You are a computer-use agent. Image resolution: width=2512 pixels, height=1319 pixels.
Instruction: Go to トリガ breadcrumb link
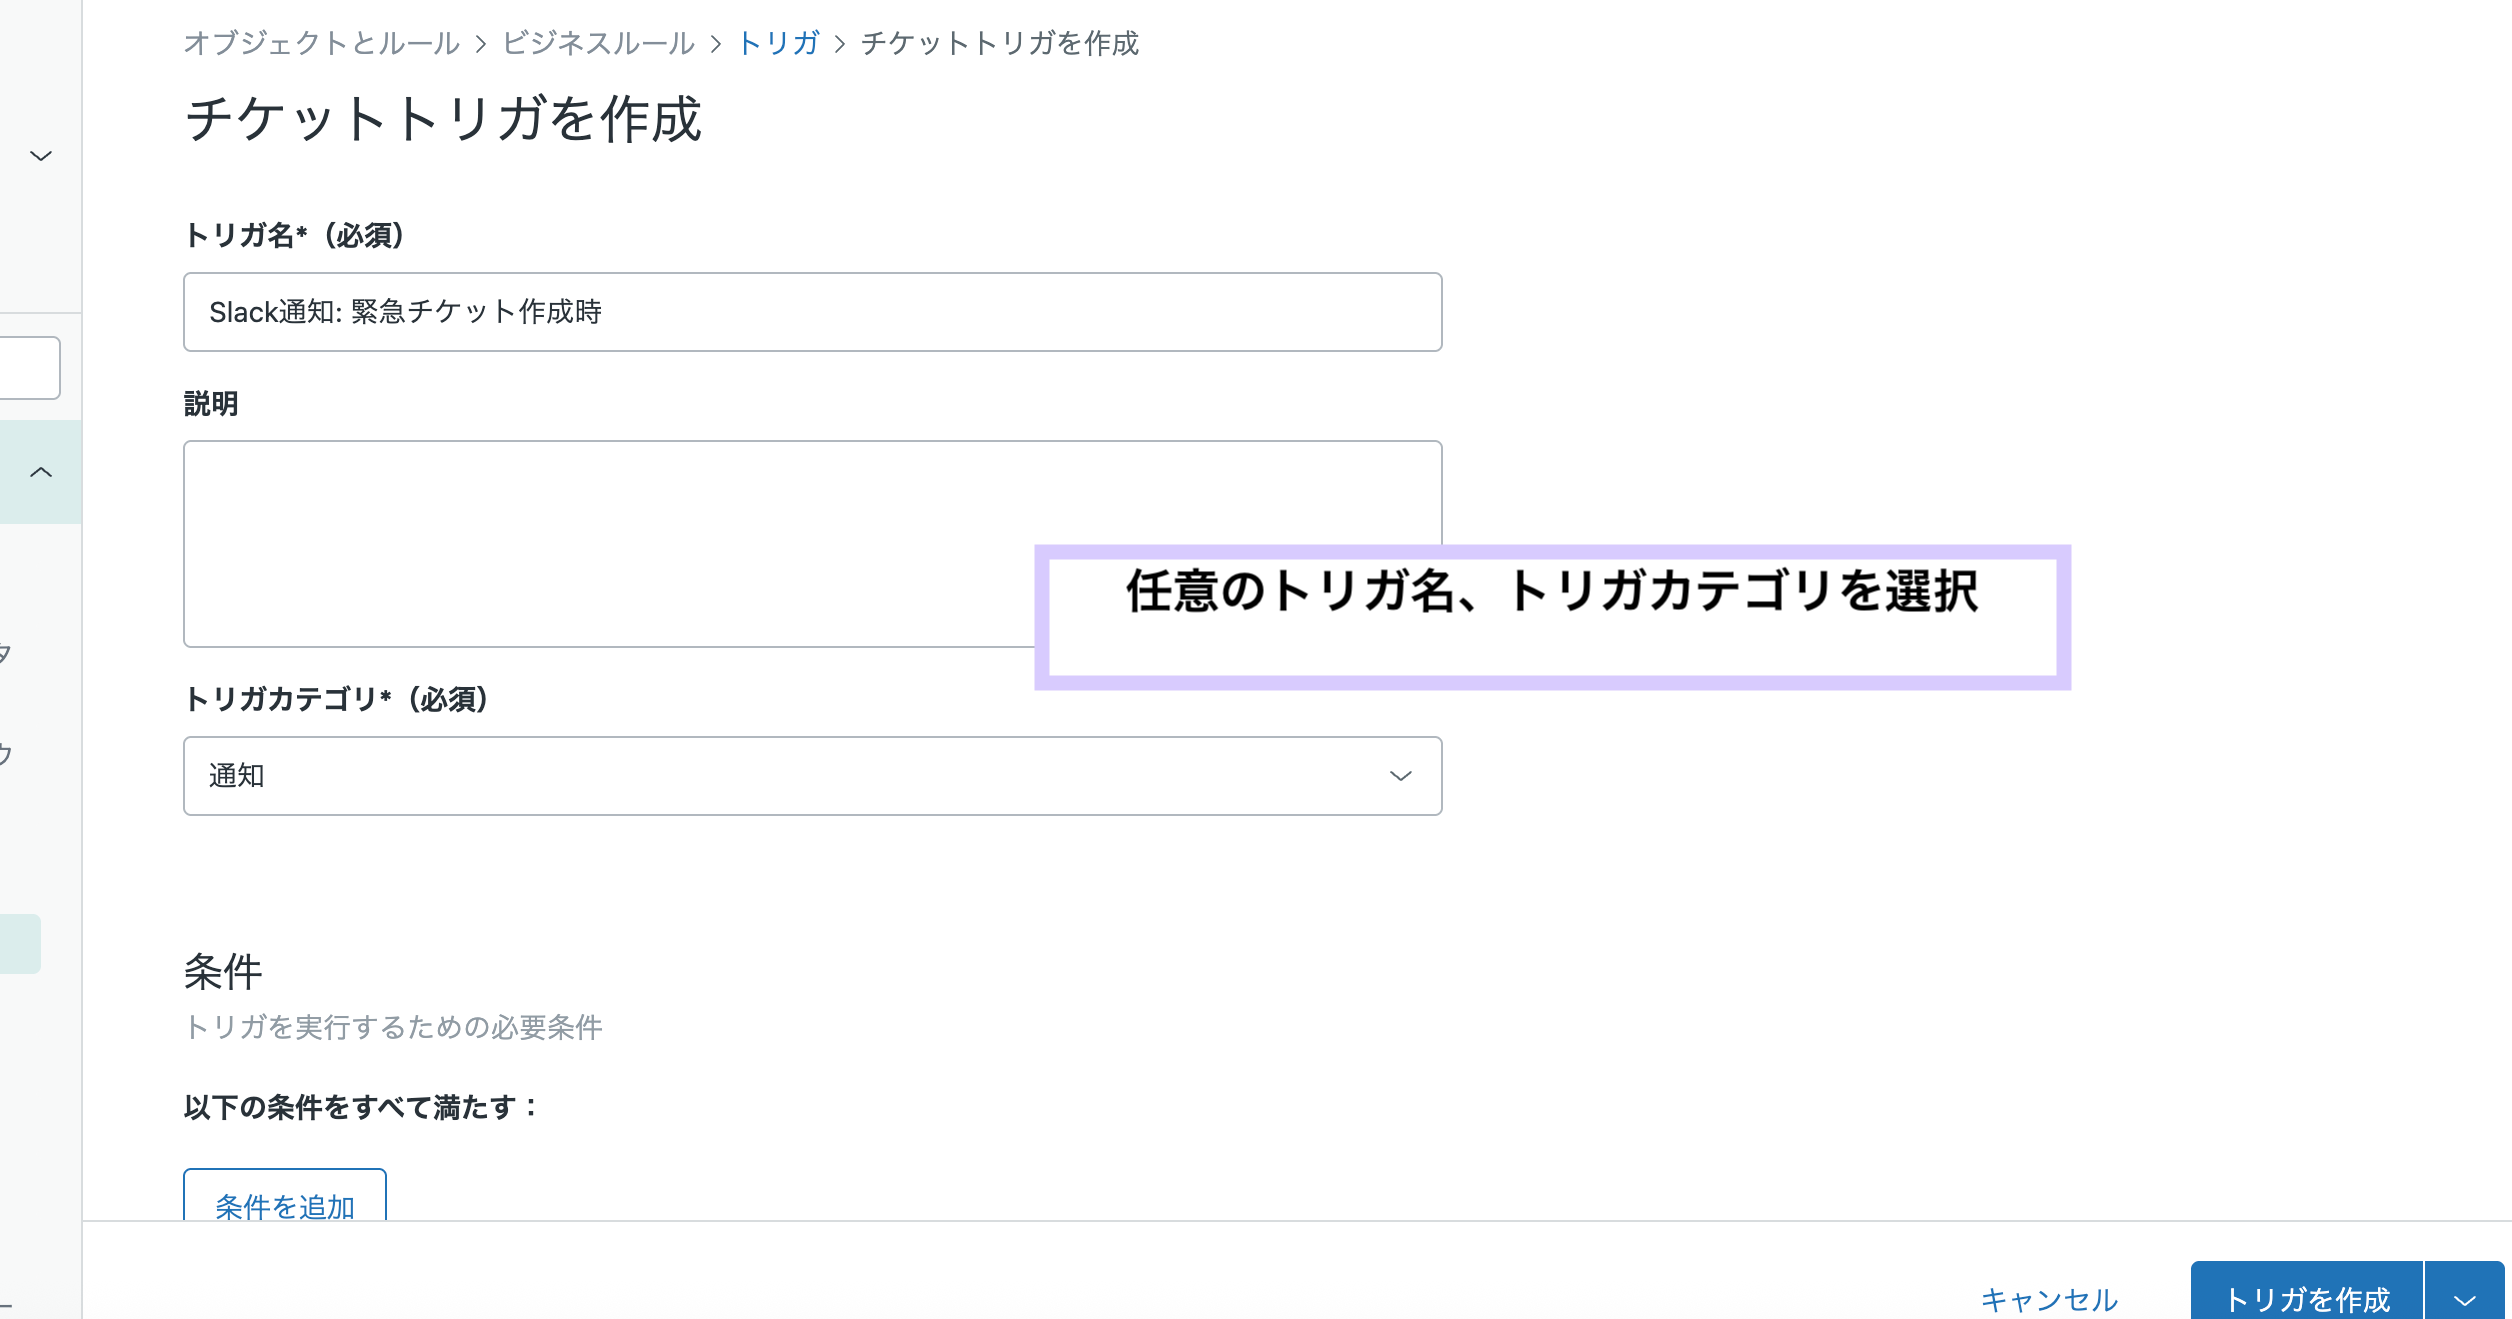point(778,43)
